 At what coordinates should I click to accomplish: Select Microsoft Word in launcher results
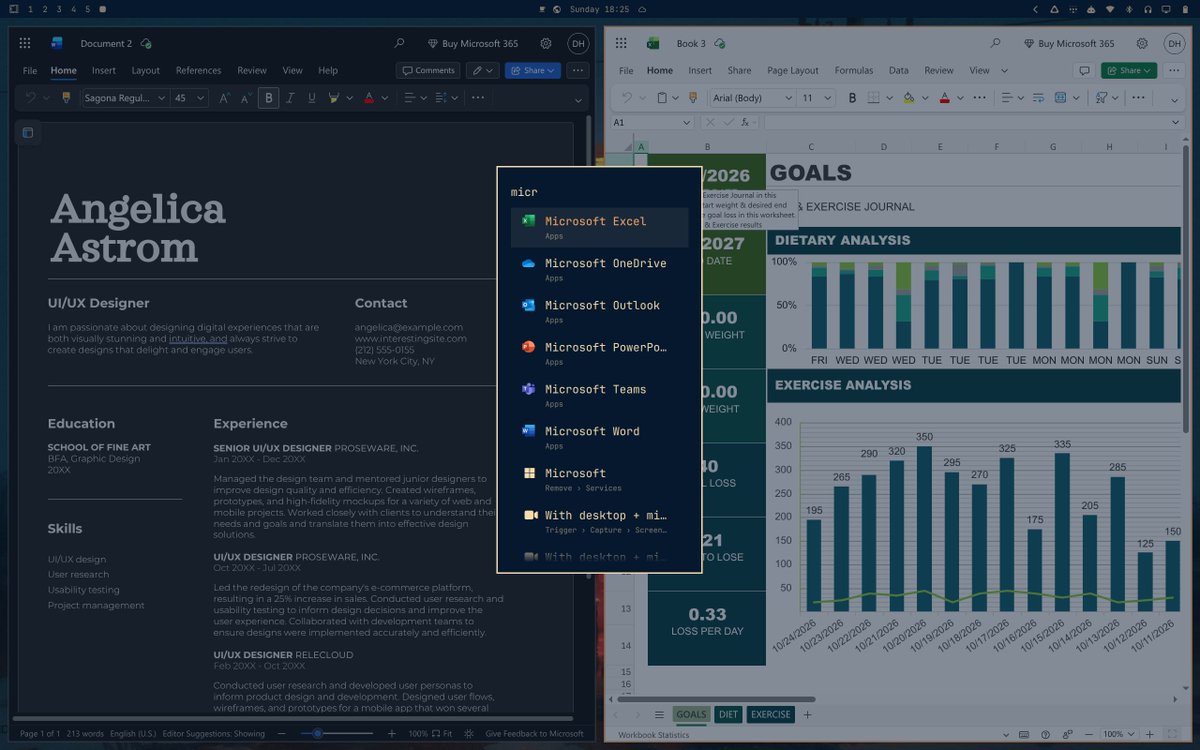click(599, 437)
